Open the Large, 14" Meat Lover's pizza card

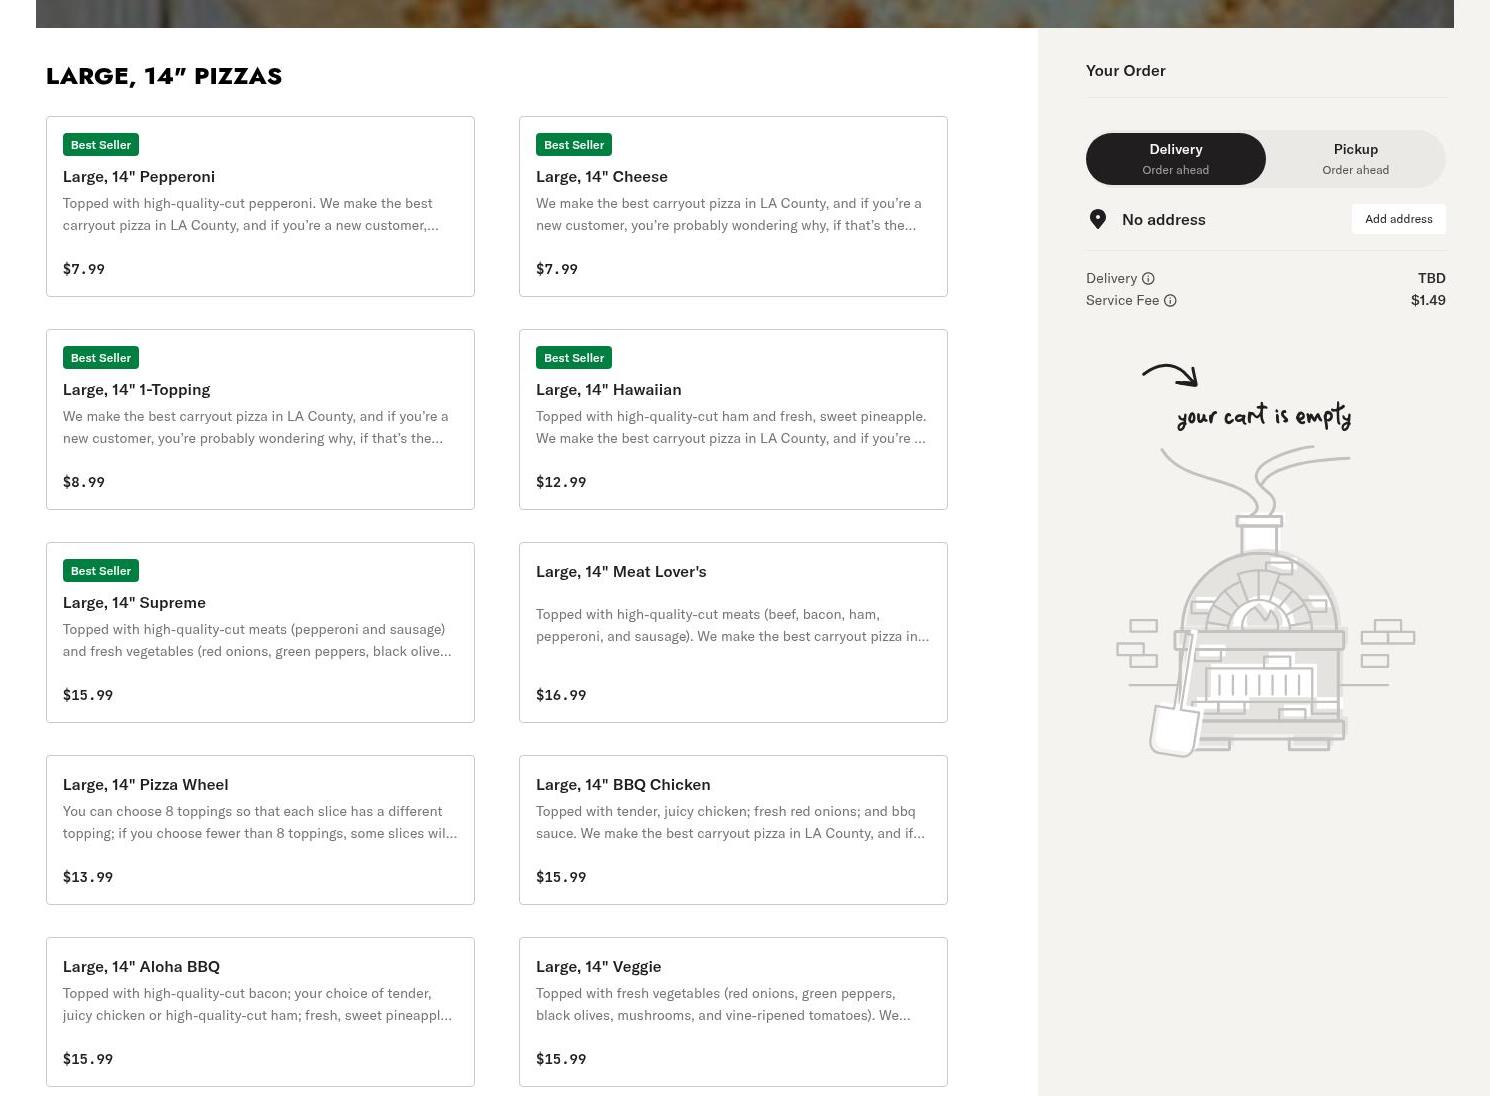pos(733,633)
